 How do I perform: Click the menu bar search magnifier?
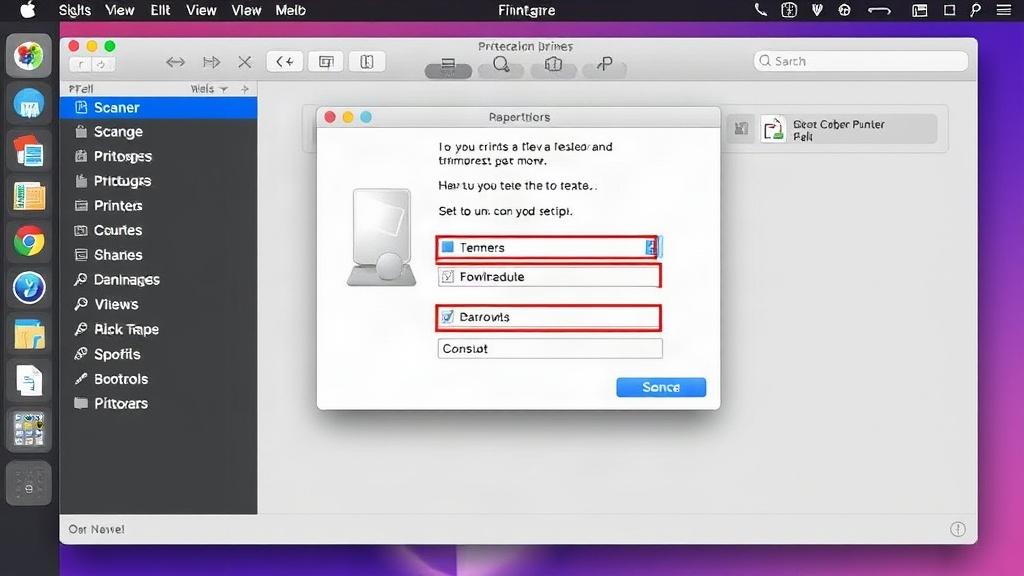point(975,10)
